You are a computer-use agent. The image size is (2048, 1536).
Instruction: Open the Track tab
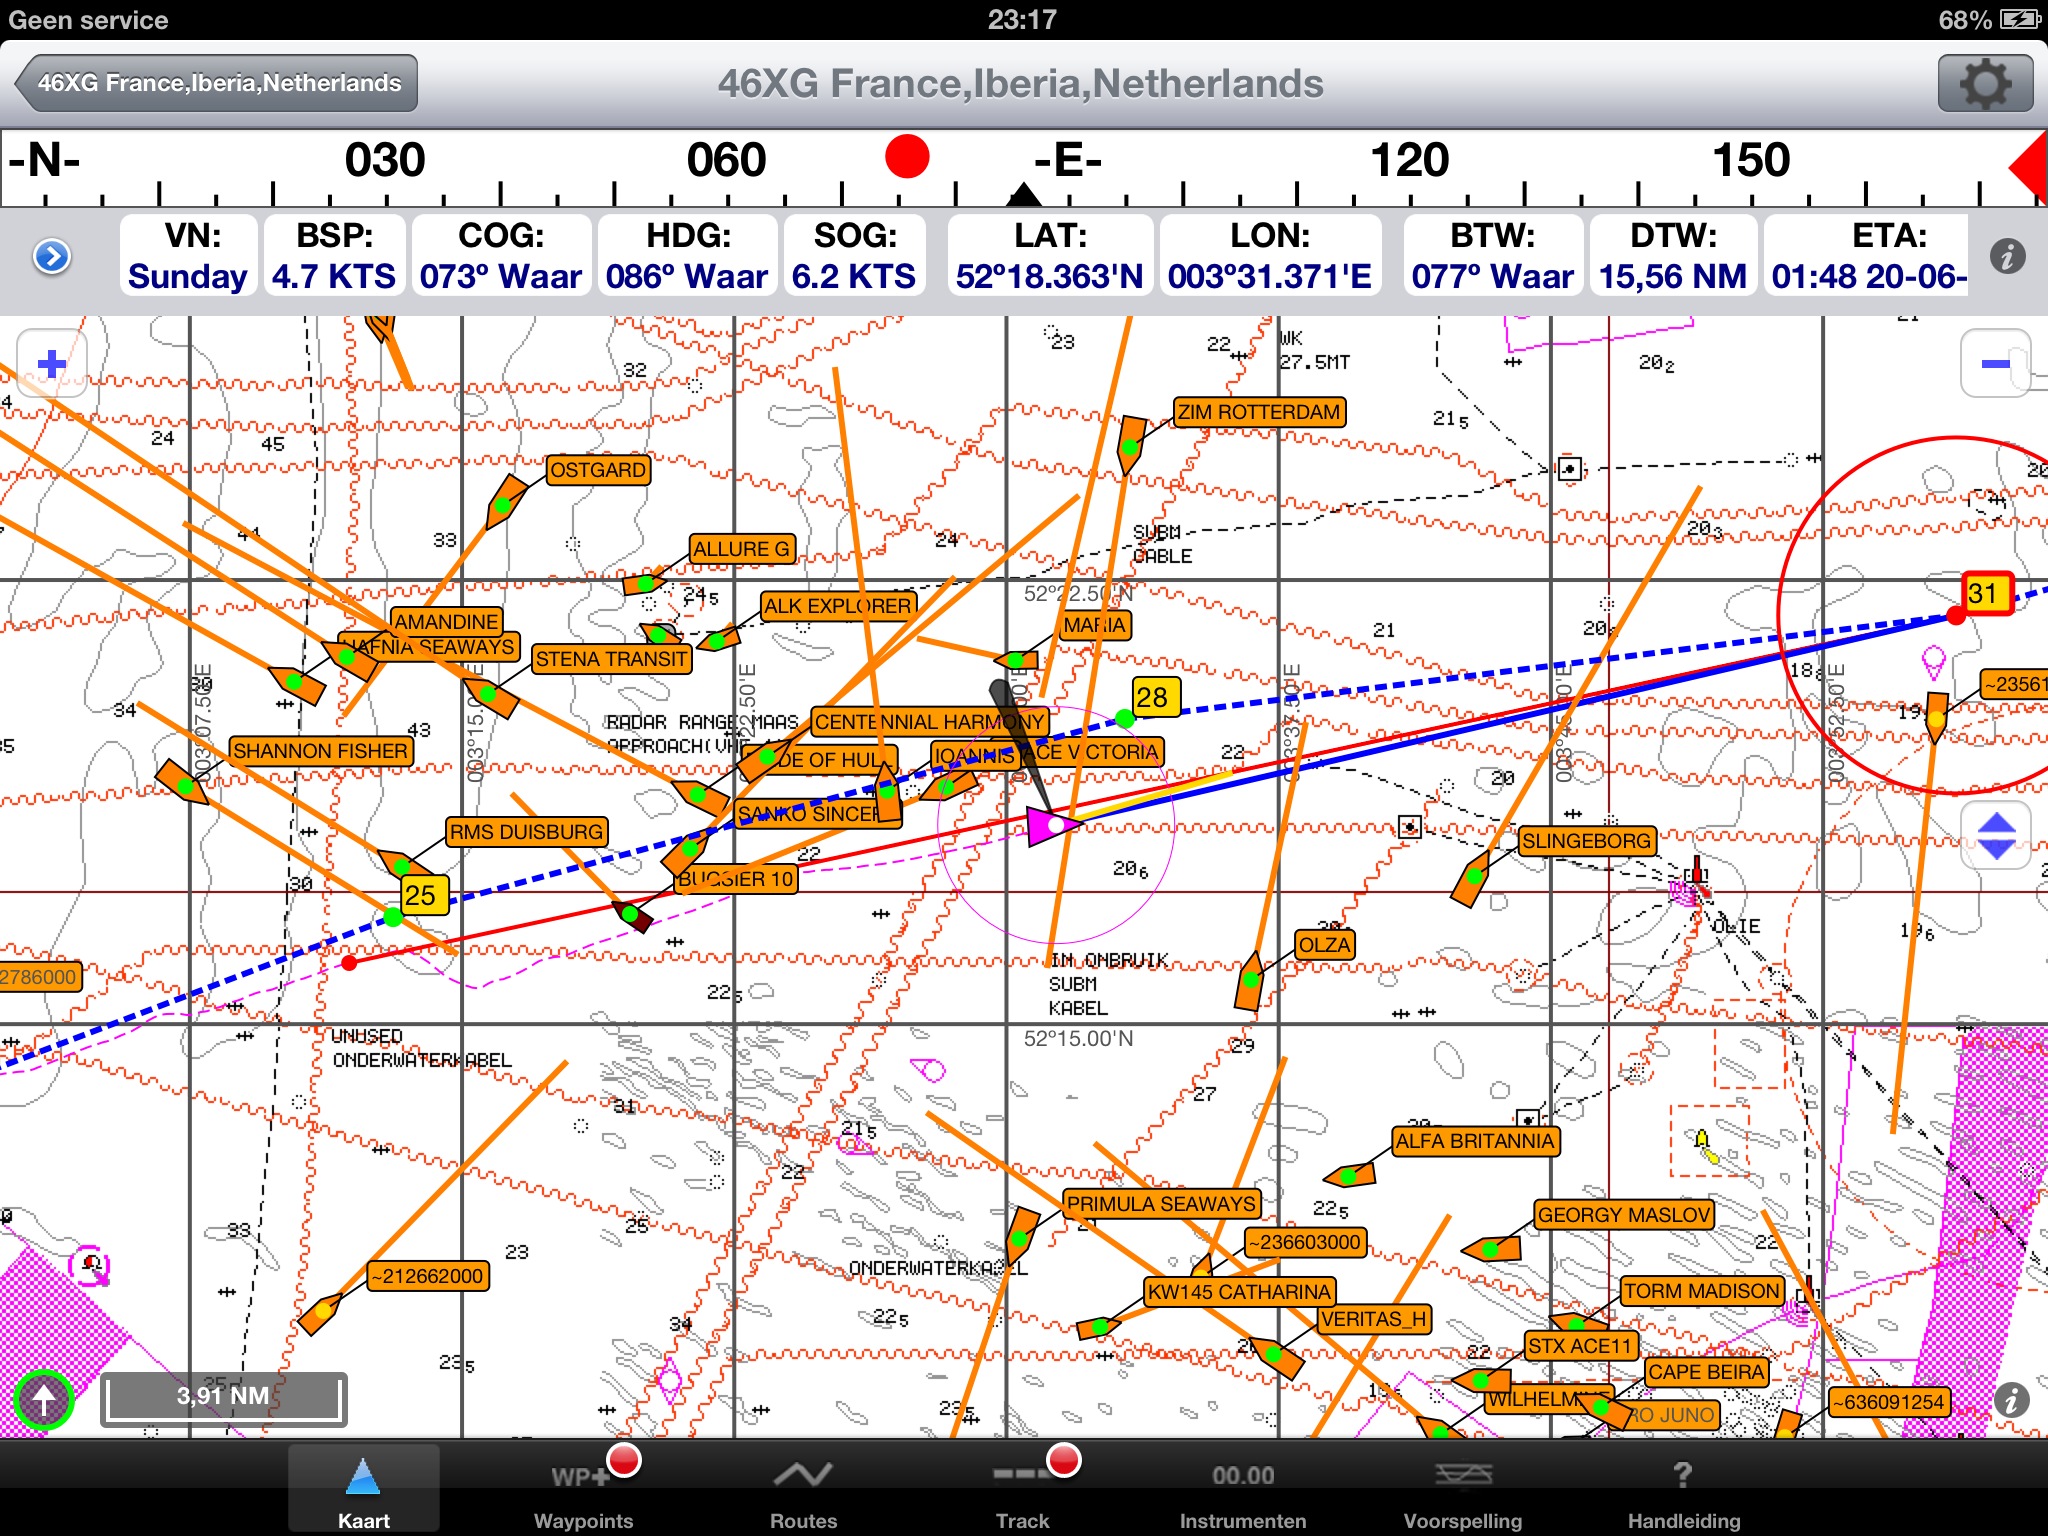tap(1023, 1489)
